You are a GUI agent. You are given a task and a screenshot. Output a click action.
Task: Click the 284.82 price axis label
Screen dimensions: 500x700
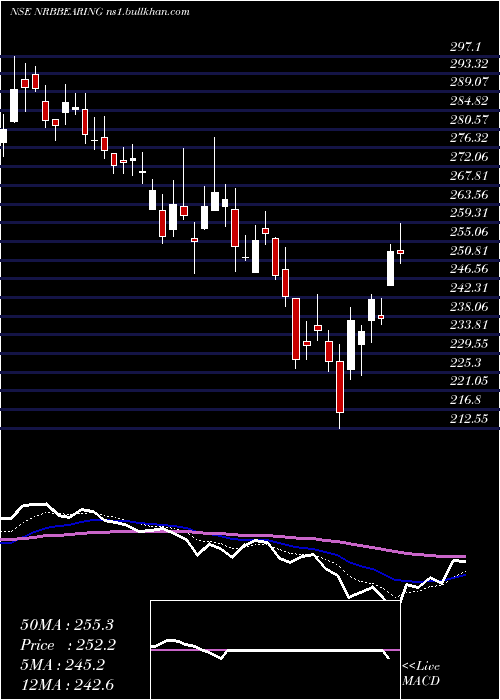tap(469, 101)
